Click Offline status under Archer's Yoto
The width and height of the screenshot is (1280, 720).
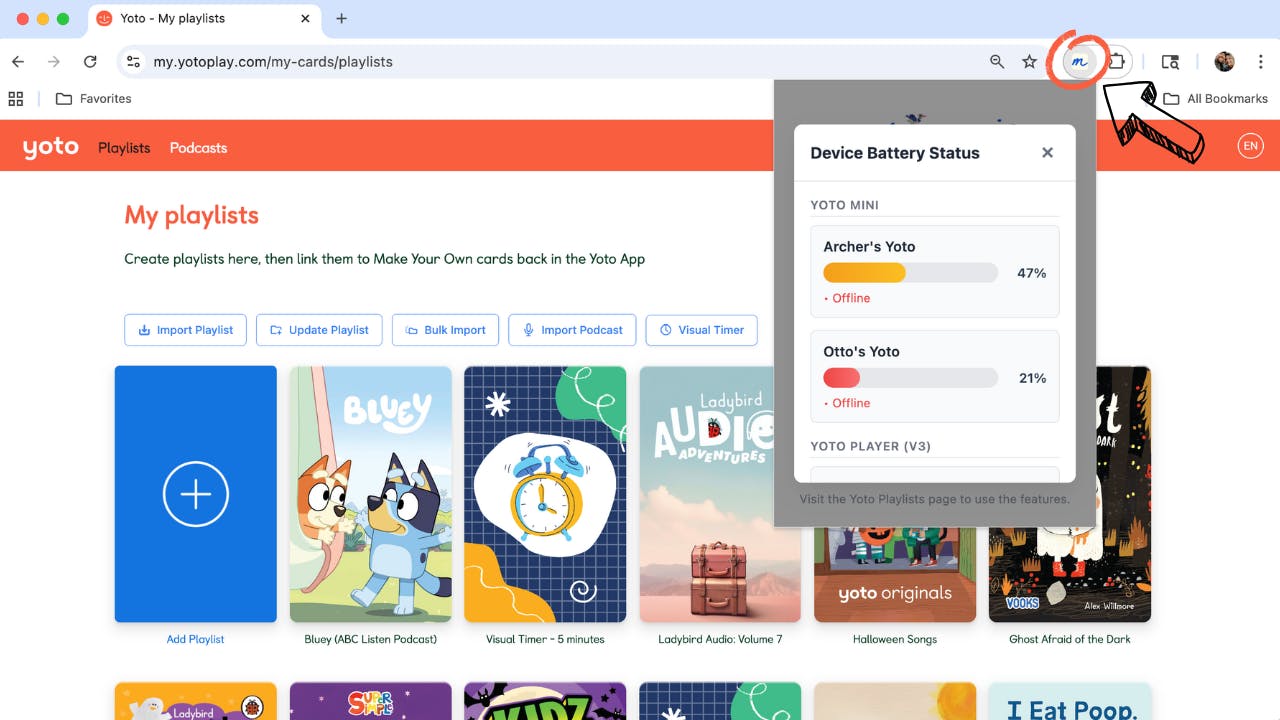847,298
